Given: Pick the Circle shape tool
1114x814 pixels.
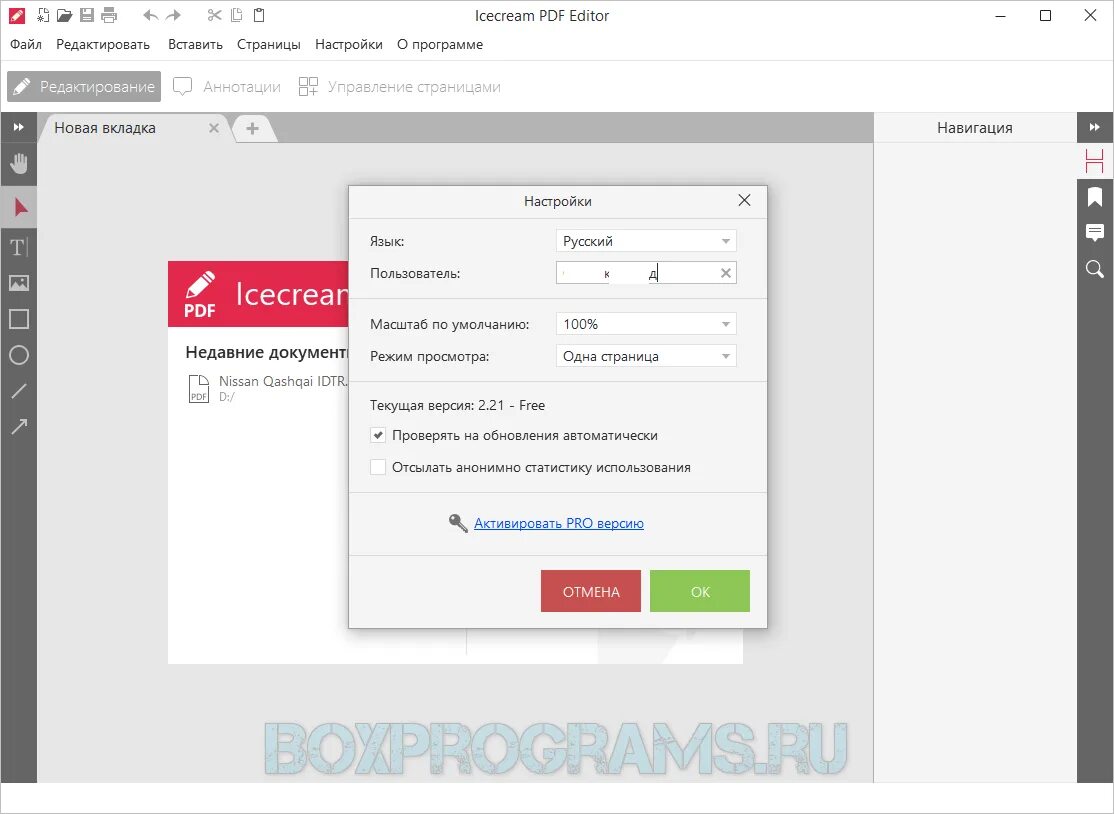Looking at the screenshot, I should (x=19, y=355).
